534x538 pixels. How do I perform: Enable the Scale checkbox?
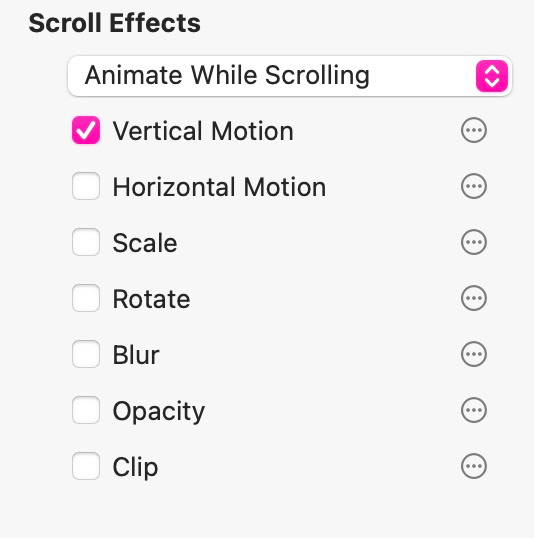pyautogui.click(x=86, y=242)
